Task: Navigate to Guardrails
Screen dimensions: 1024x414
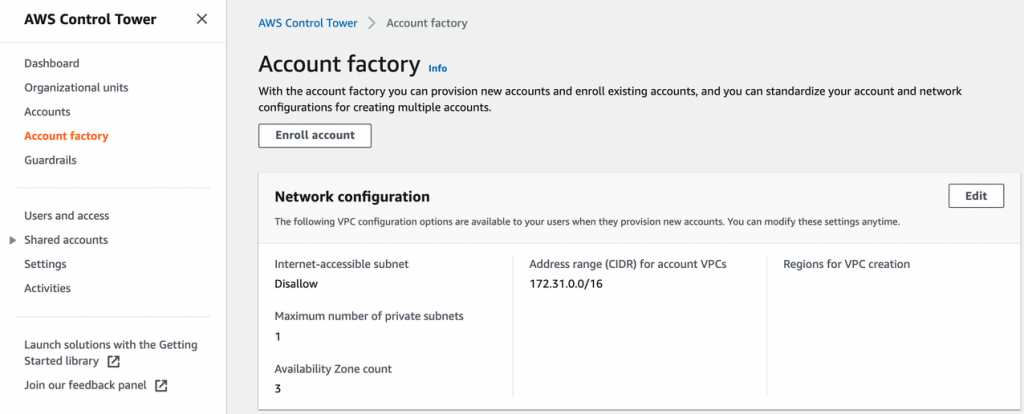Action: (x=50, y=160)
